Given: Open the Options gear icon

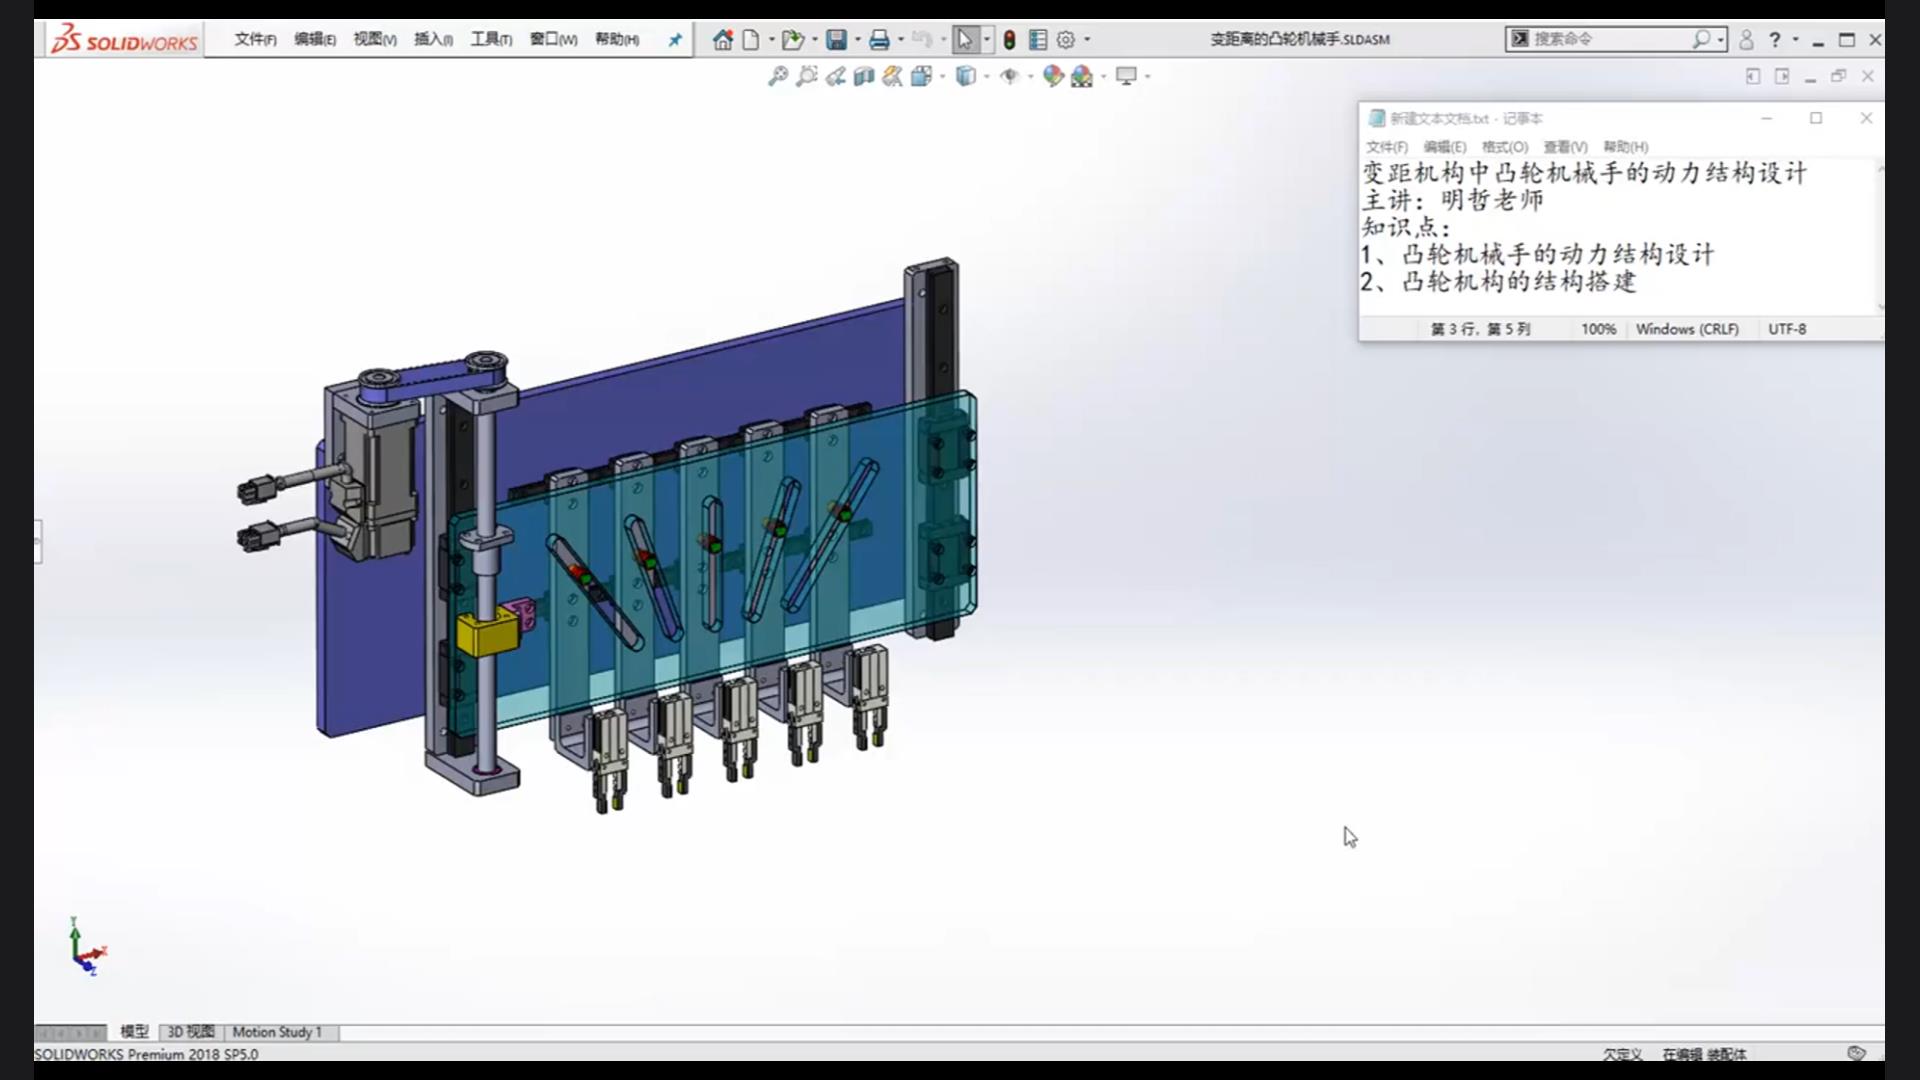Looking at the screenshot, I should point(1066,40).
